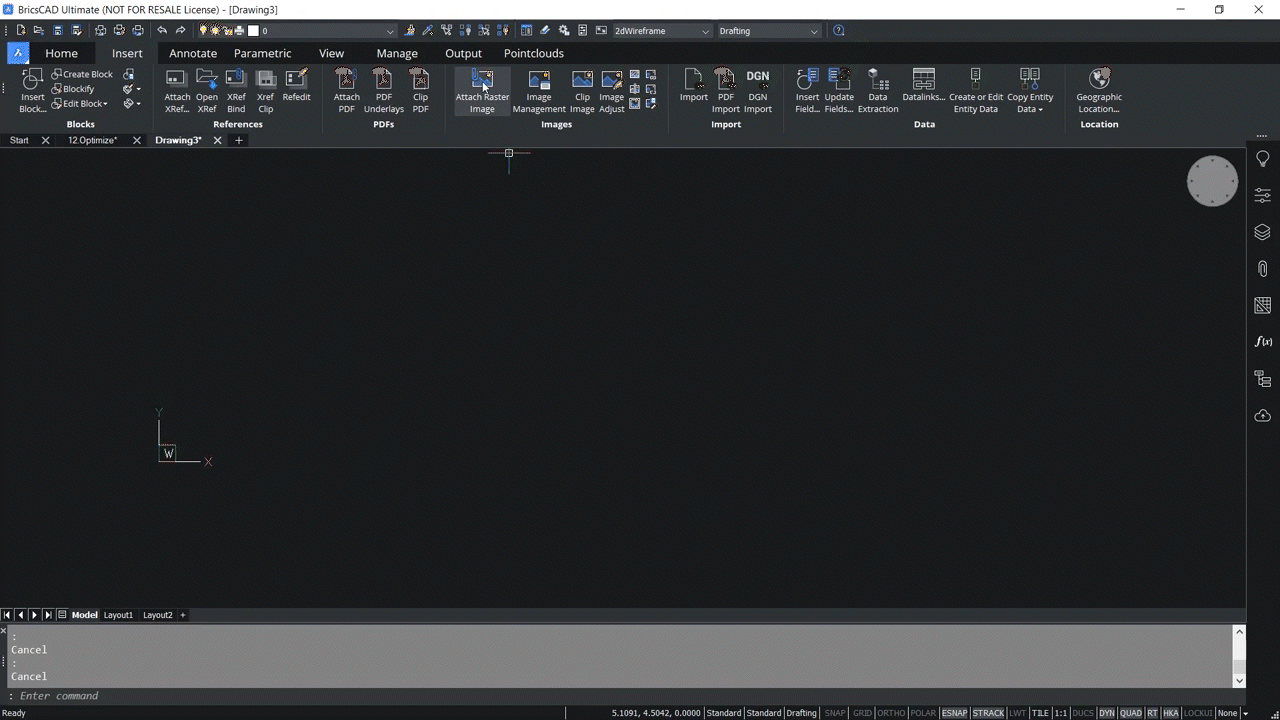The height and width of the screenshot is (720, 1280).
Task: Click Update Fields
Action: tap(839, 90)
